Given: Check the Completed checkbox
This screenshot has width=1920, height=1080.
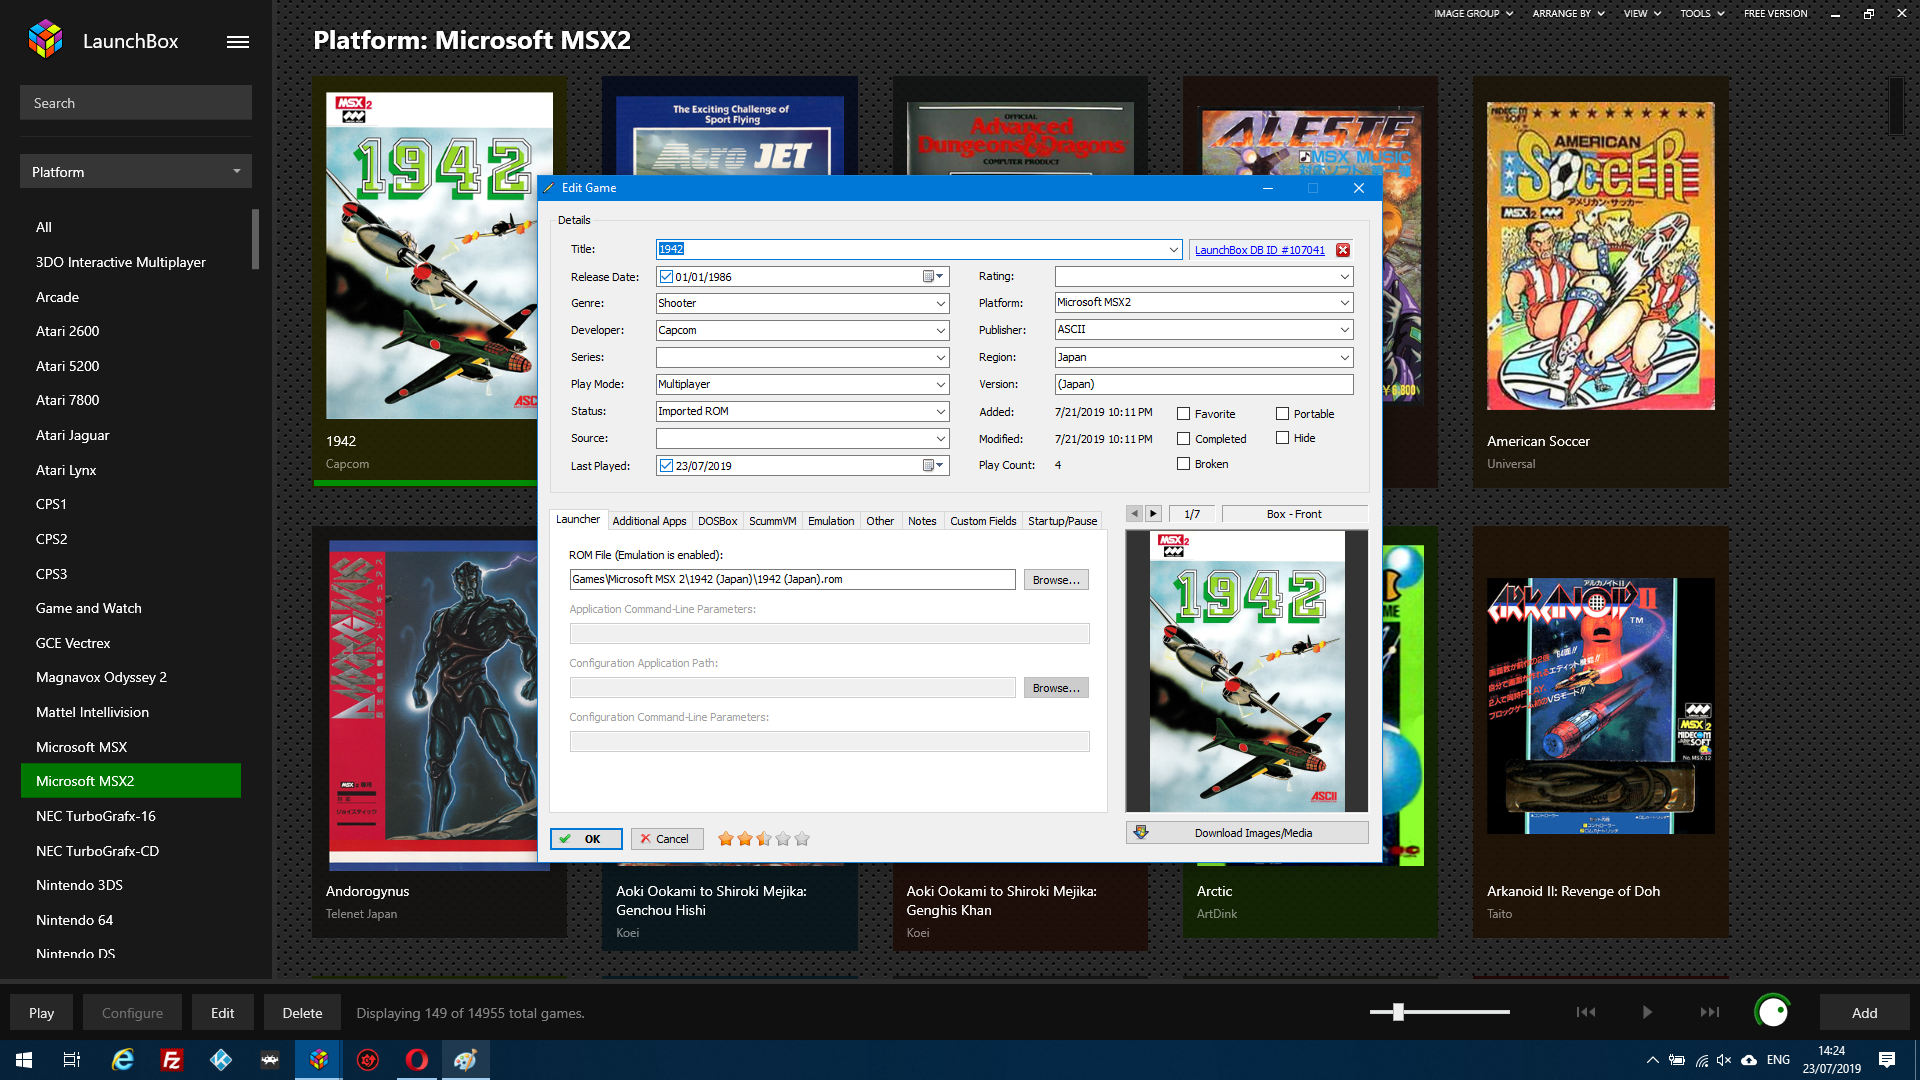Looking at the screenshot, I should coord(1183,439).
